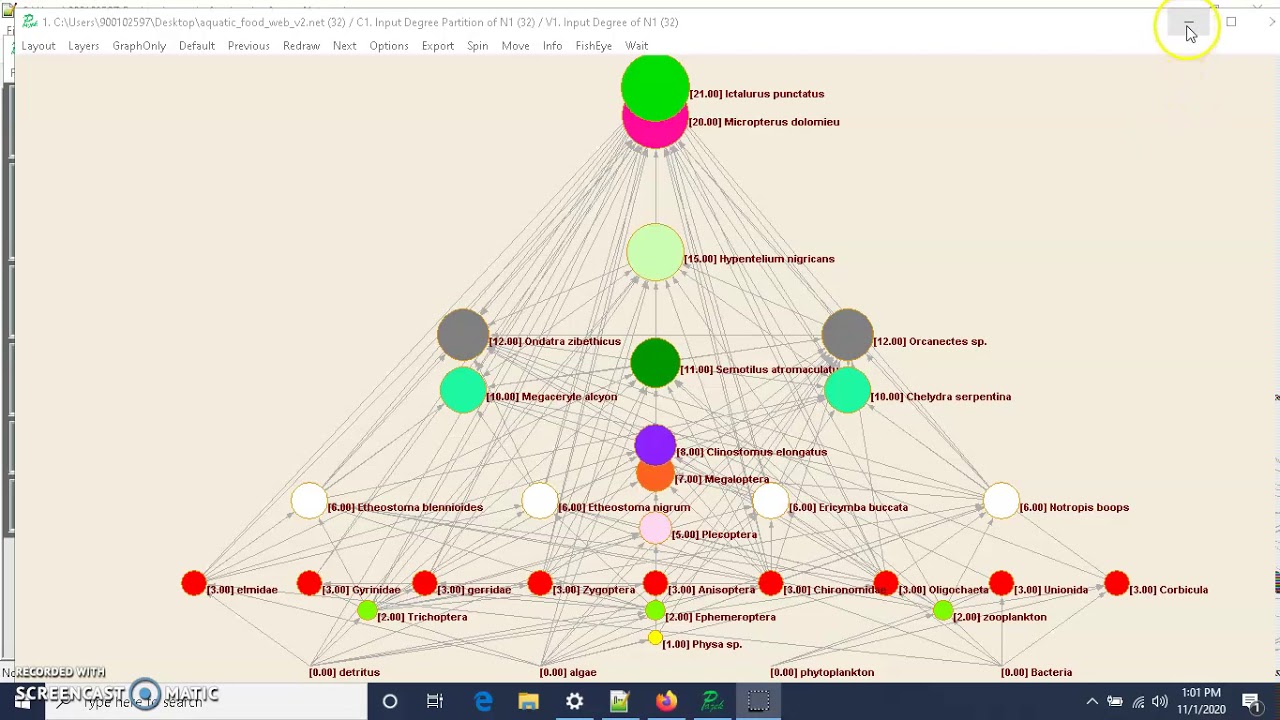Select the white Ericymba buccata node
This screenshot has width=1280, height=720.
click(x=771, y=501)
